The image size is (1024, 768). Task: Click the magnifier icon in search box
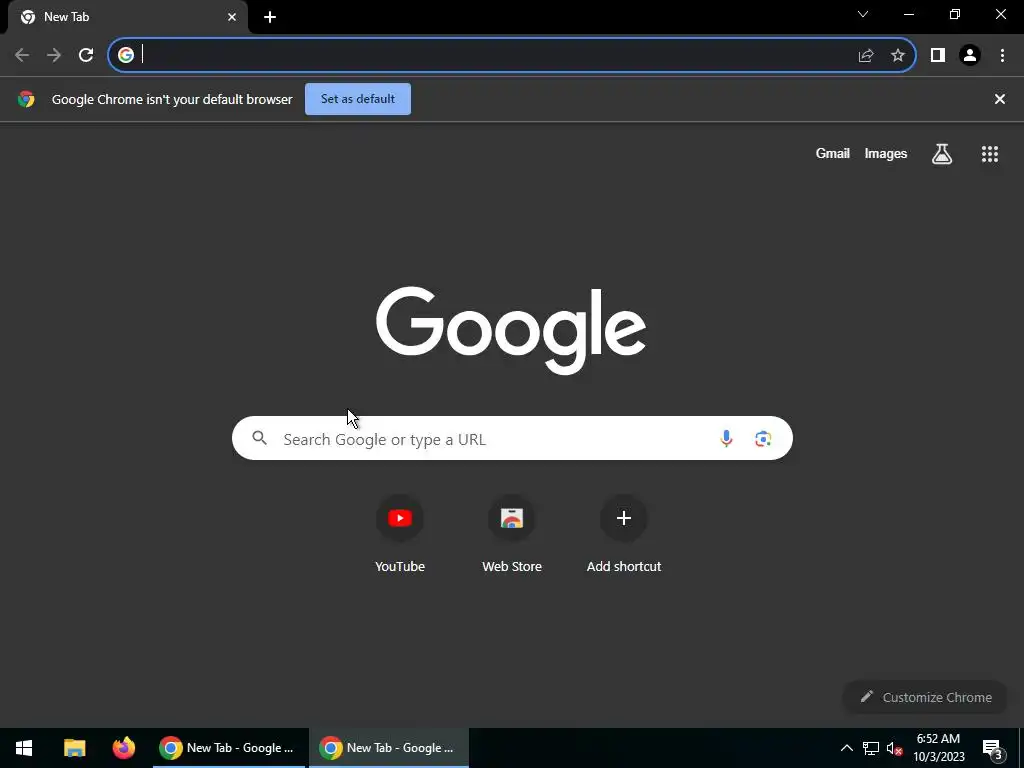tap(259, 438)
